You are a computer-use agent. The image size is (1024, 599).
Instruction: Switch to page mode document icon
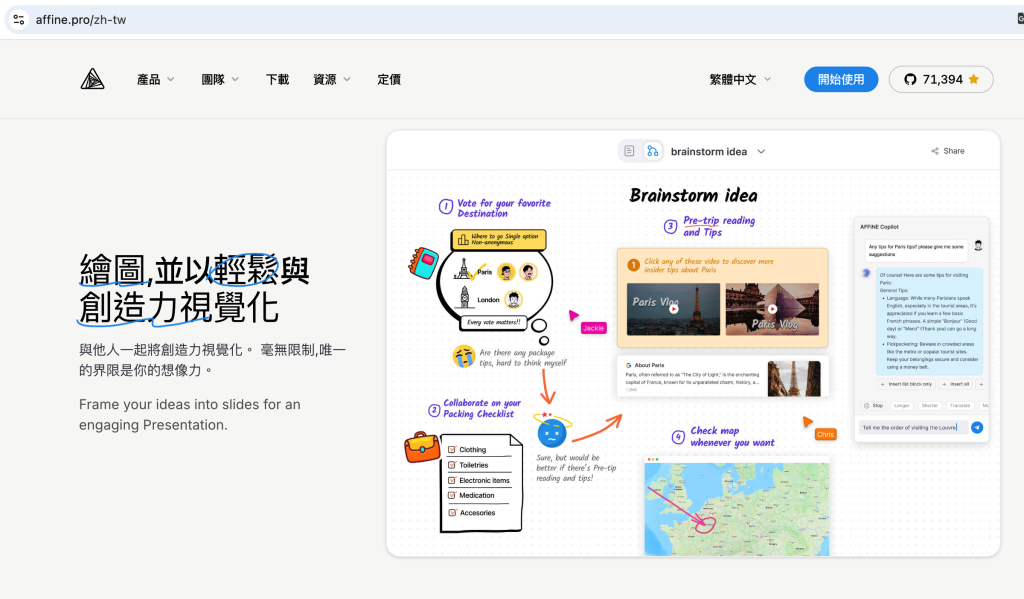click(629, 151)
